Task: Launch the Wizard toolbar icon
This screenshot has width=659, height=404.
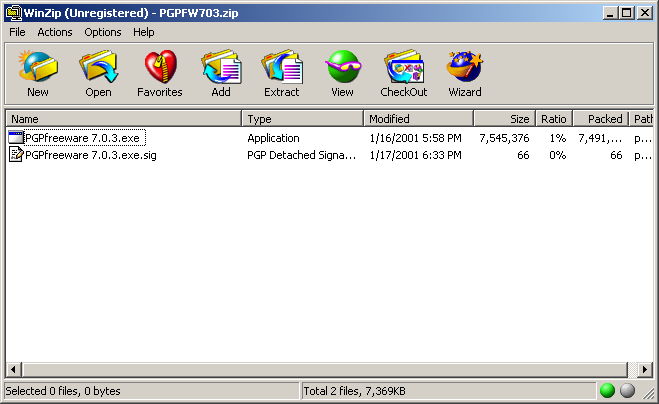Action: pyautogui.click(x=465, y=66)
